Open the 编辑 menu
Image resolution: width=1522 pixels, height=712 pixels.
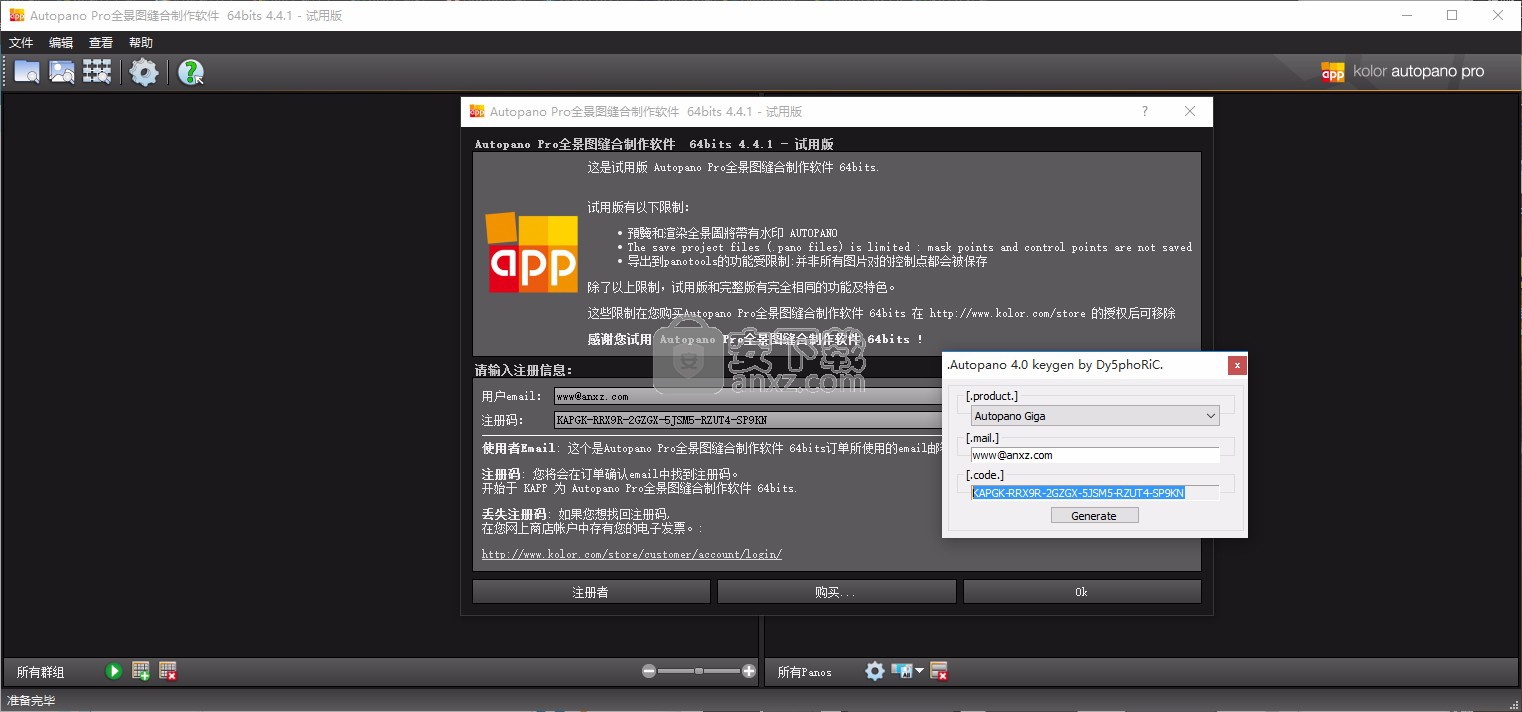tap(61, 43)
